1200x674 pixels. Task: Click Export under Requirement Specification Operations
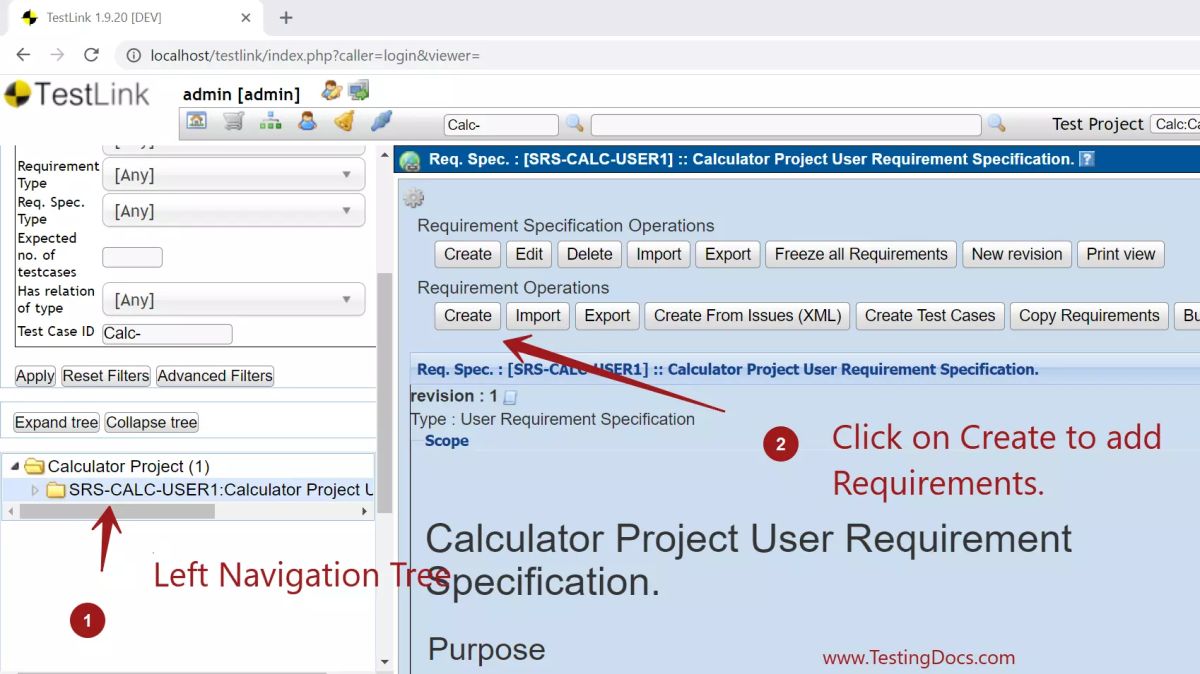tap(728, 254)
